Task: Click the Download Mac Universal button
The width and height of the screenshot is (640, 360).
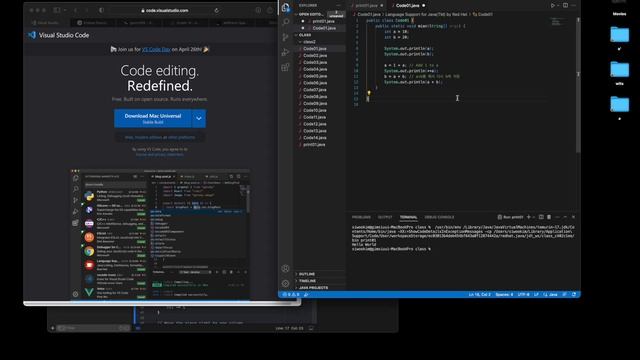Action: (x=153, y=118)
